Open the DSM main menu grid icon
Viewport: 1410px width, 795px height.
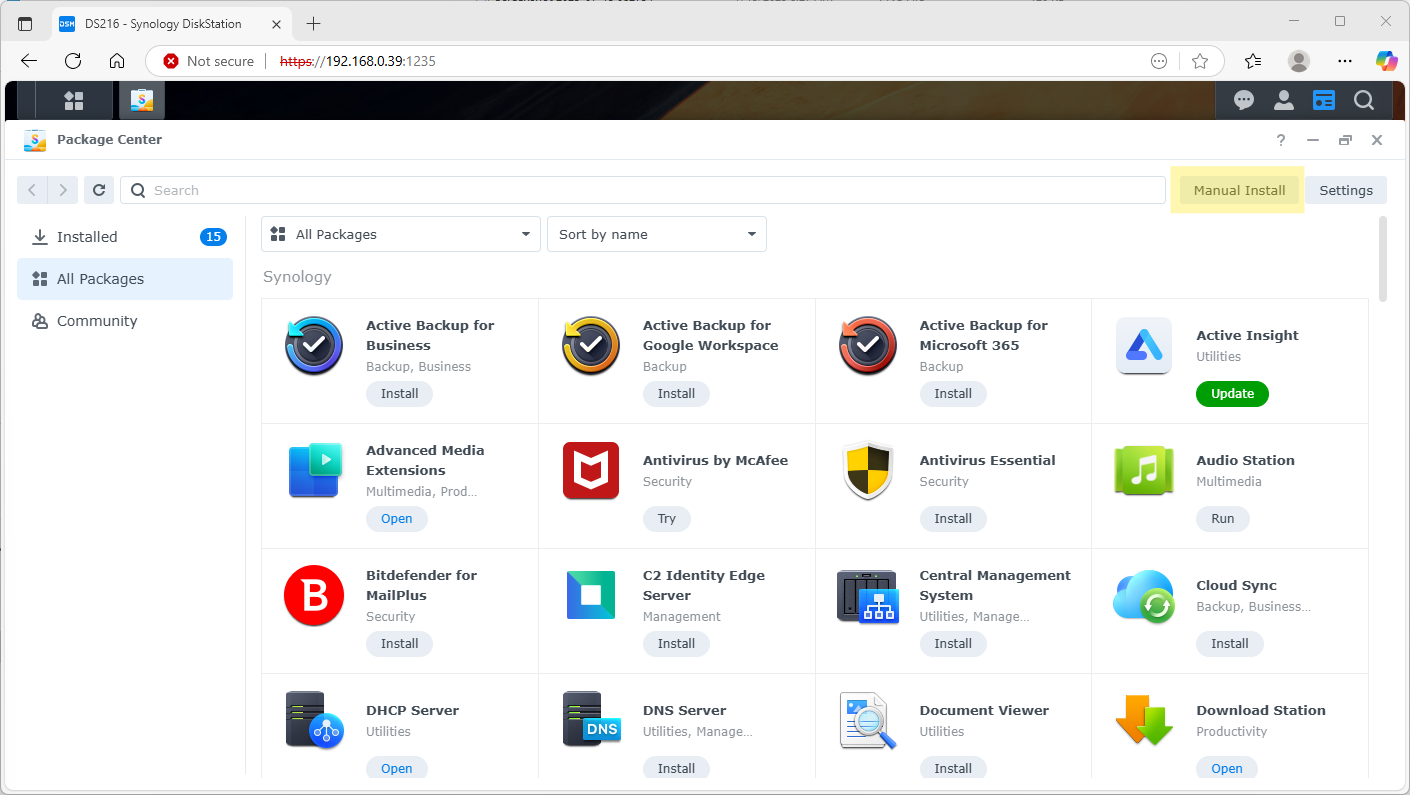(74, 100)
